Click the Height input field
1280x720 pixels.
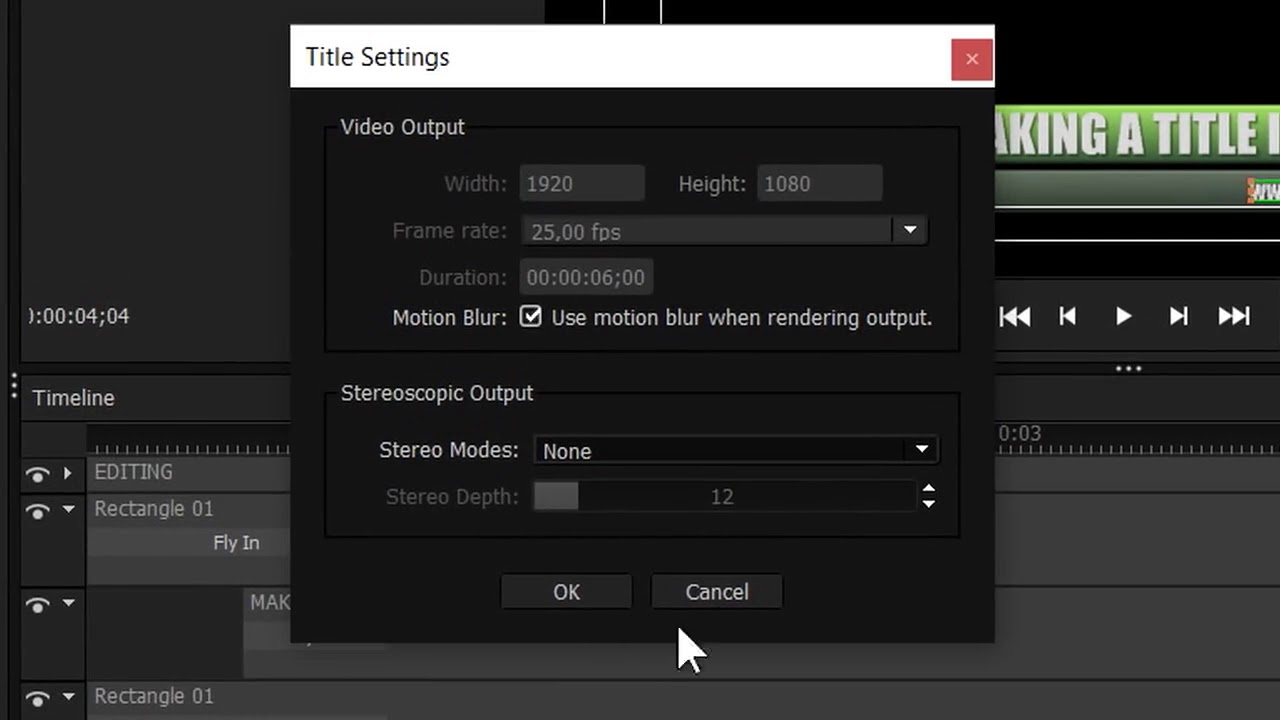tap(819, 184)
